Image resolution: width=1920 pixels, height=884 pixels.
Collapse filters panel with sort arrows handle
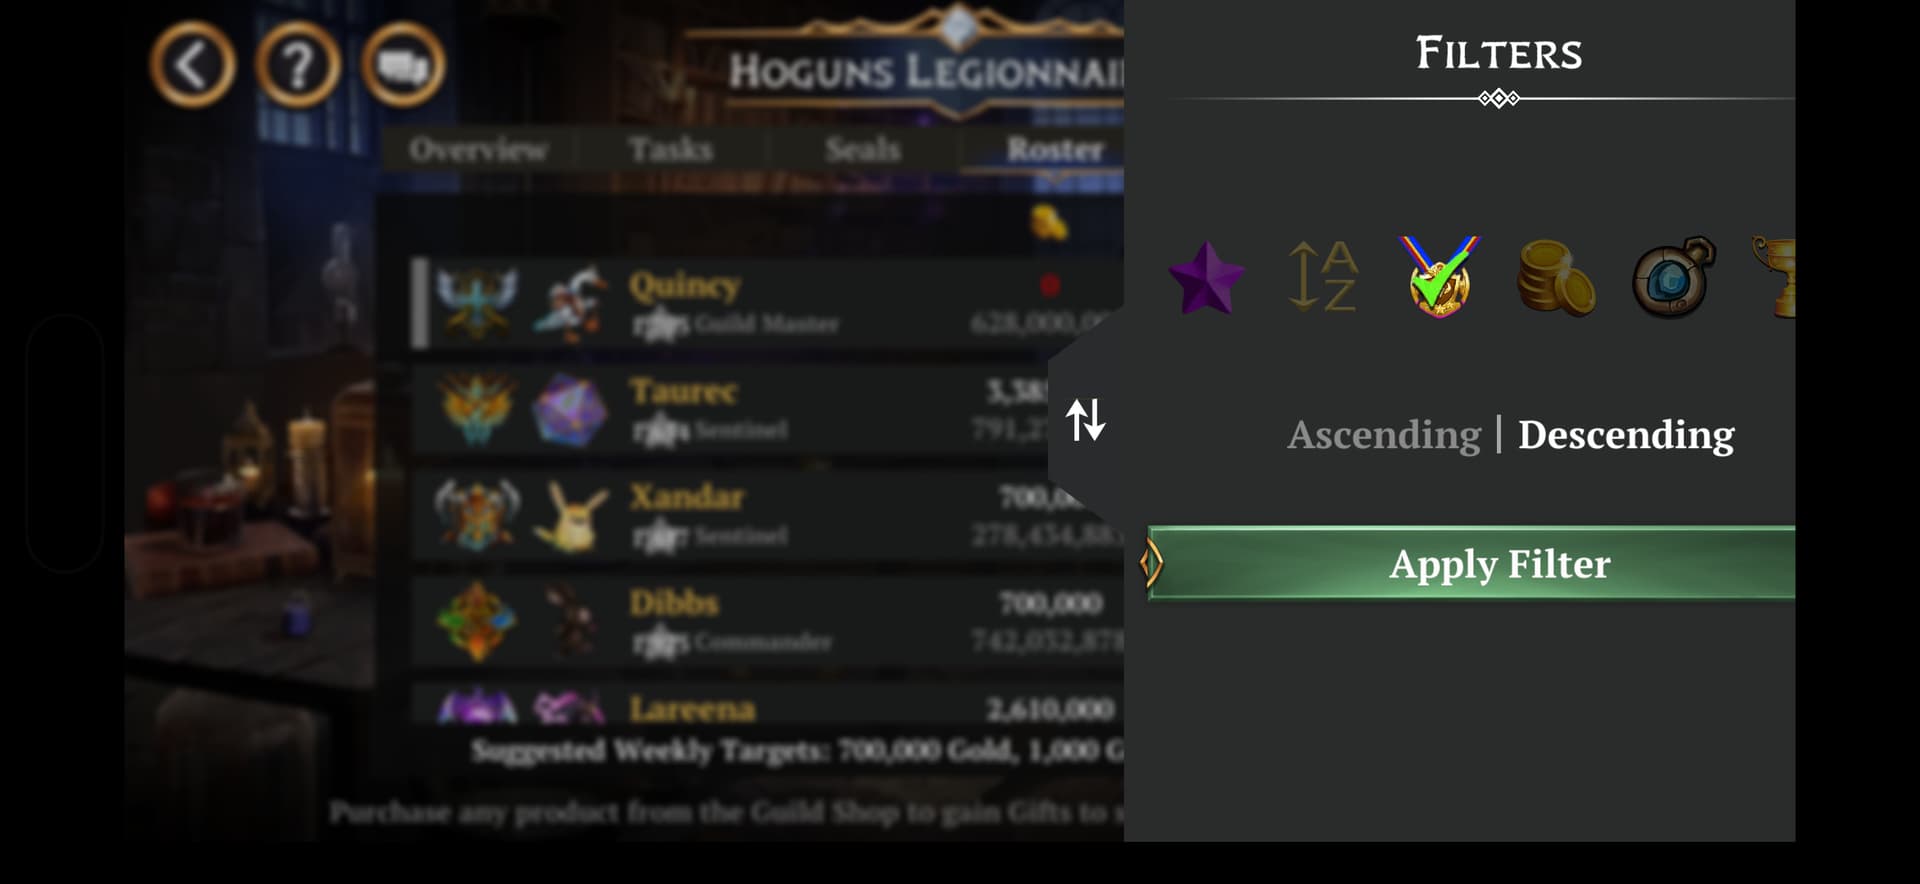point(1086,420)
